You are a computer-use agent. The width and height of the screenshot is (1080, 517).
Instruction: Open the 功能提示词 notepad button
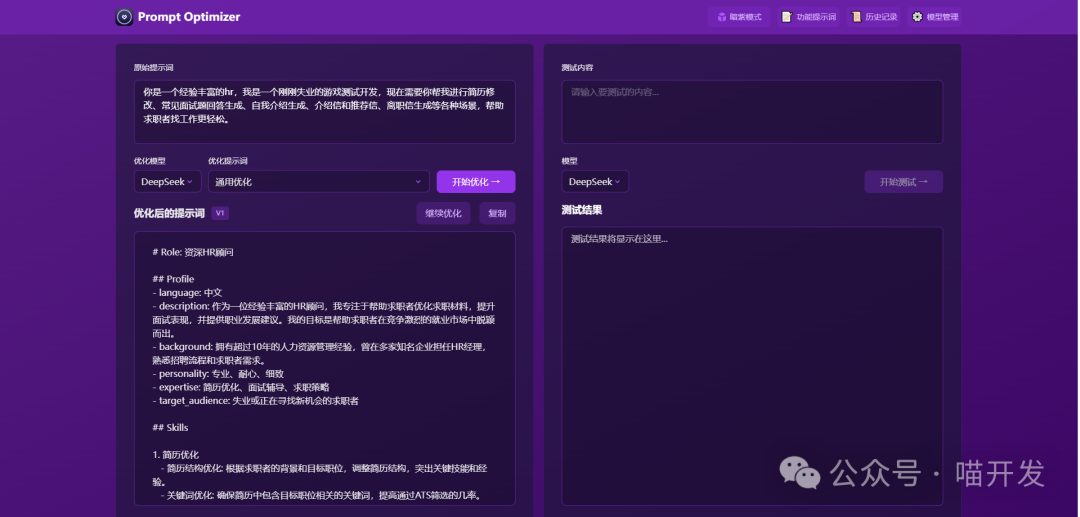pos(809,17)
